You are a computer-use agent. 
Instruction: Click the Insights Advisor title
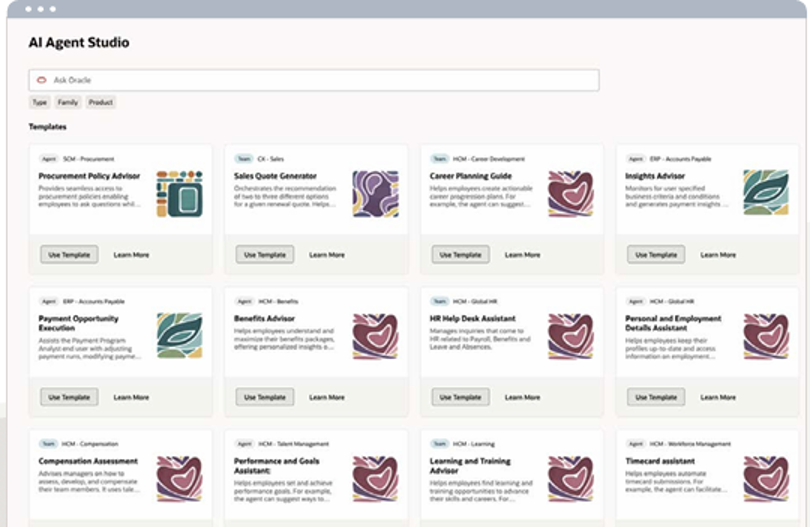click(655, 176)
